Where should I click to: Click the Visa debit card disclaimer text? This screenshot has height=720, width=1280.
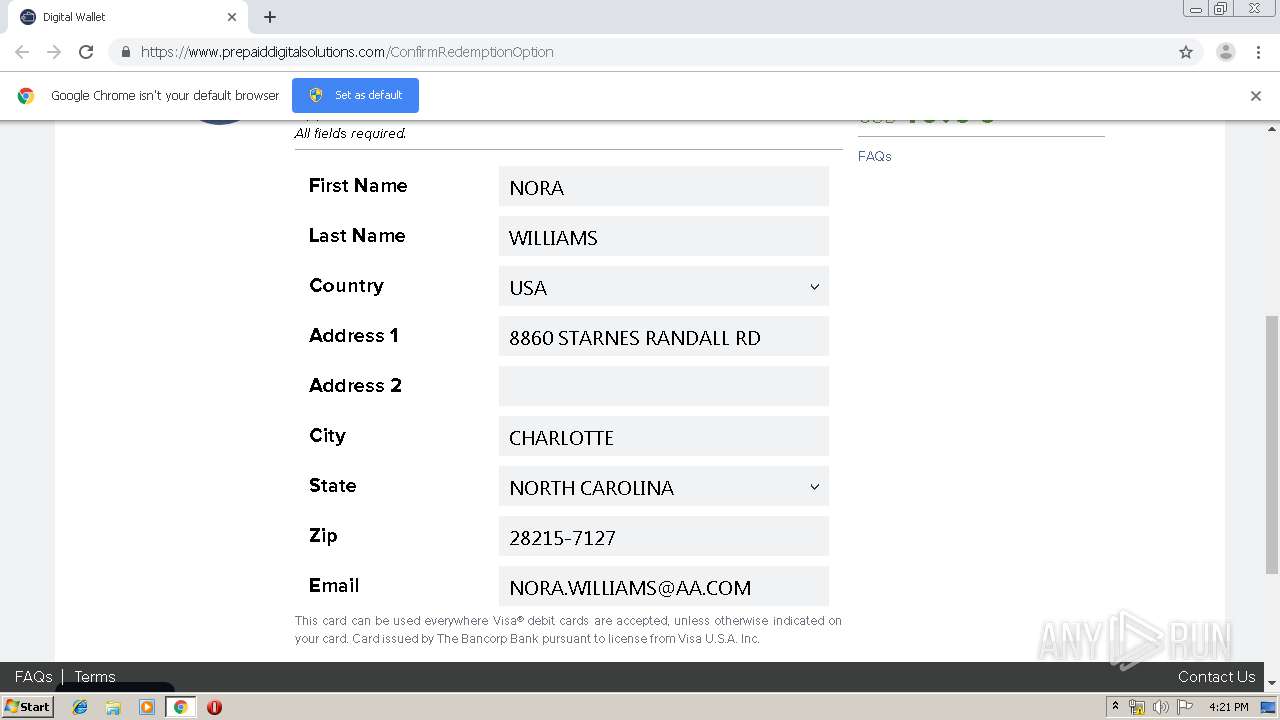click(x=568, y=630)
